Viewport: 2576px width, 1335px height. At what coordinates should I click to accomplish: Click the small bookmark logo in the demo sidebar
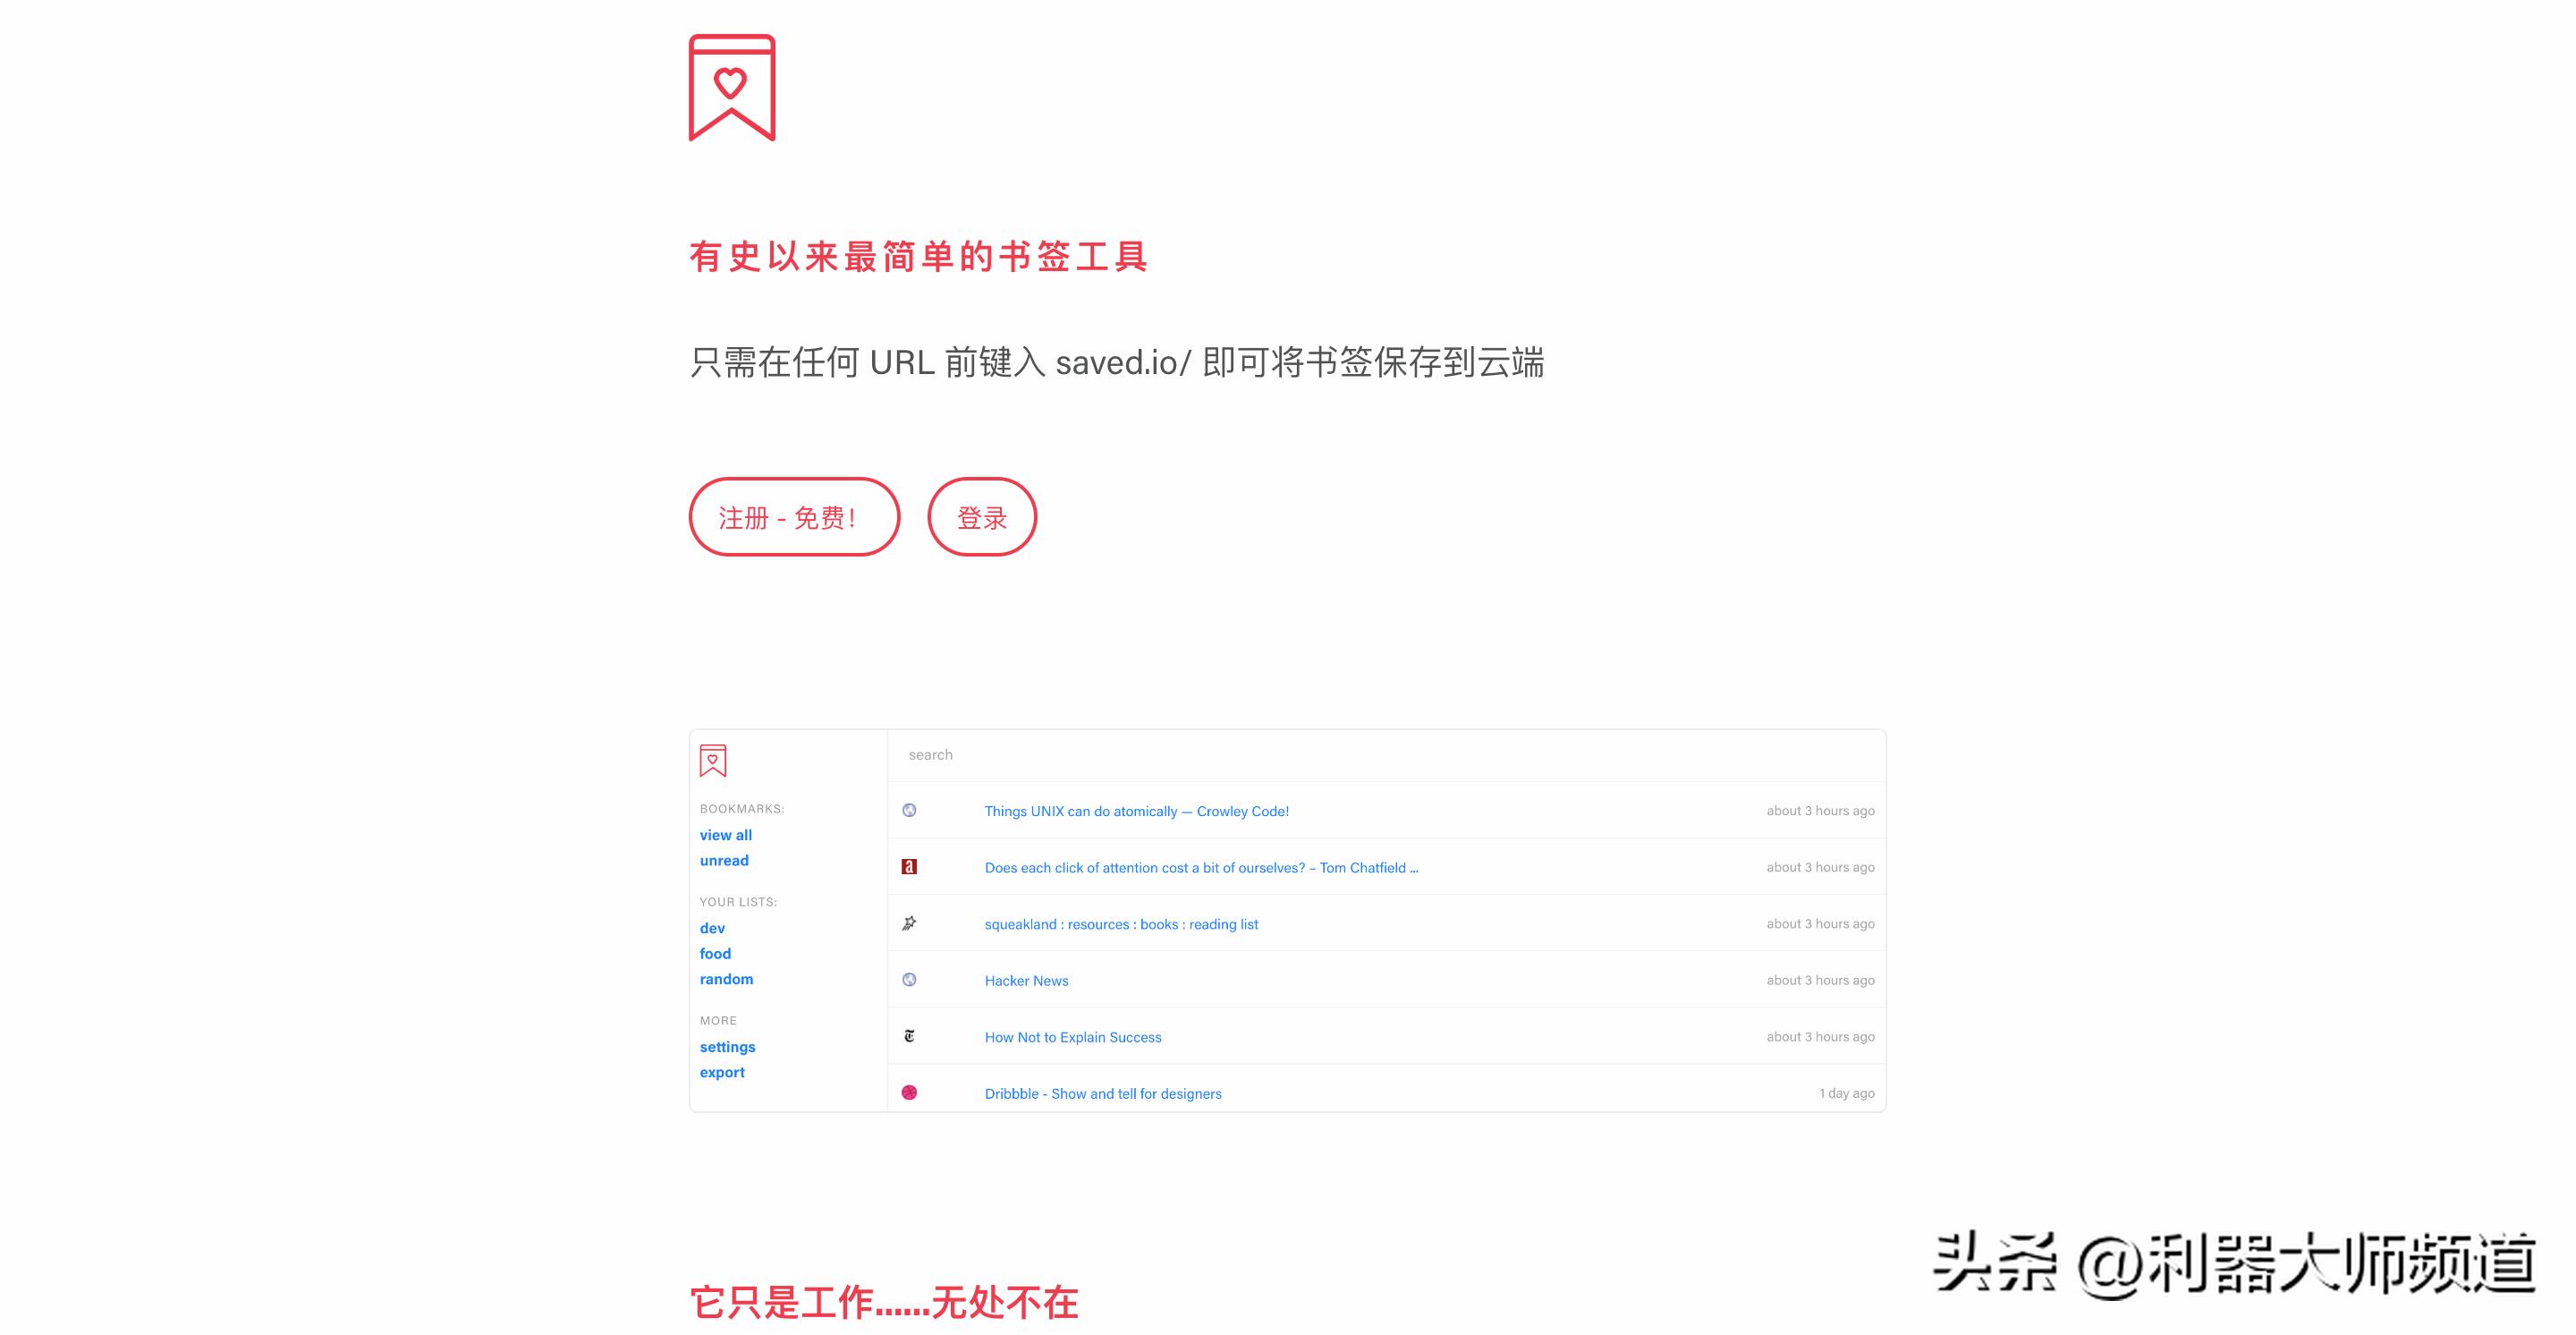(x=712, y=761)
